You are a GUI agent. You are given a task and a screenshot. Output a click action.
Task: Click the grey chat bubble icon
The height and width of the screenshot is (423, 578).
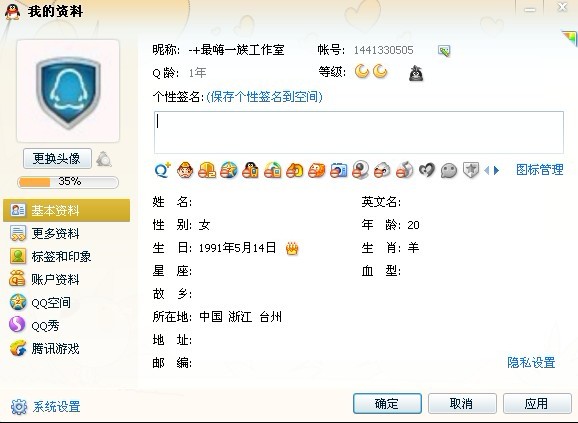449,171
